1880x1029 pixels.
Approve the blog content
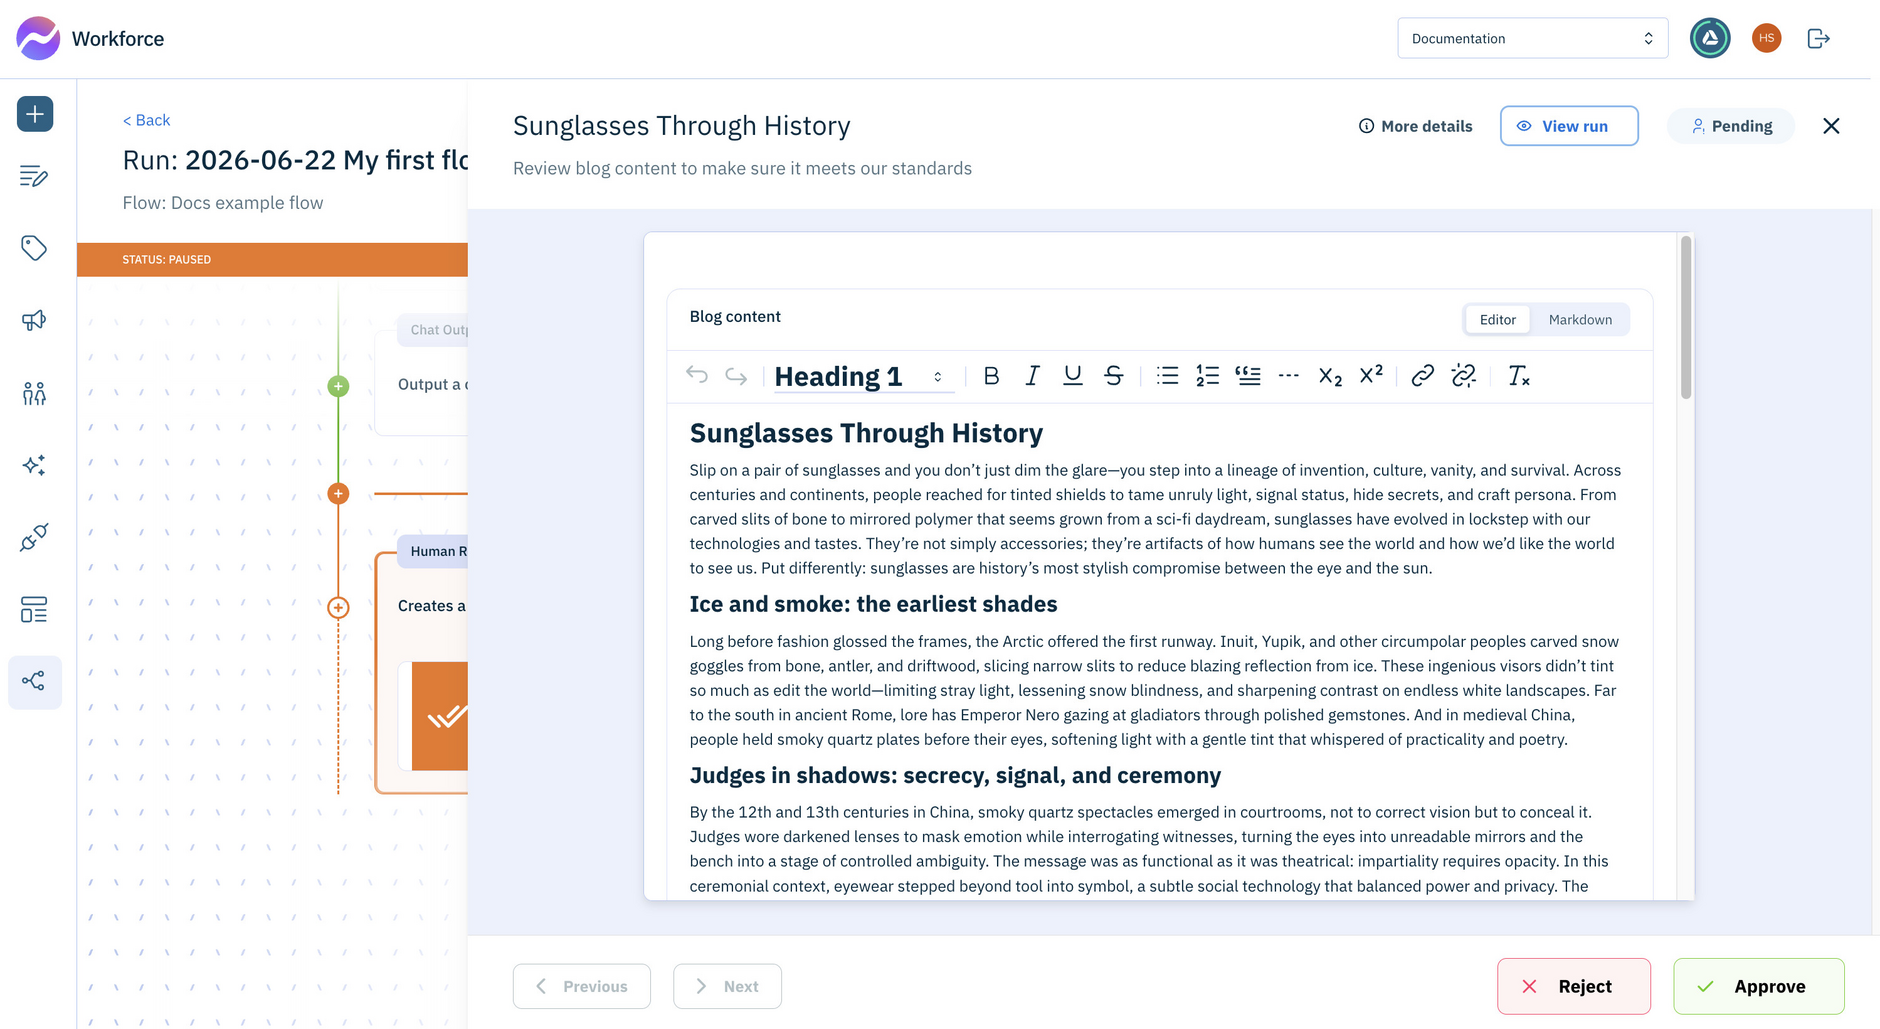click(1758, 986)
